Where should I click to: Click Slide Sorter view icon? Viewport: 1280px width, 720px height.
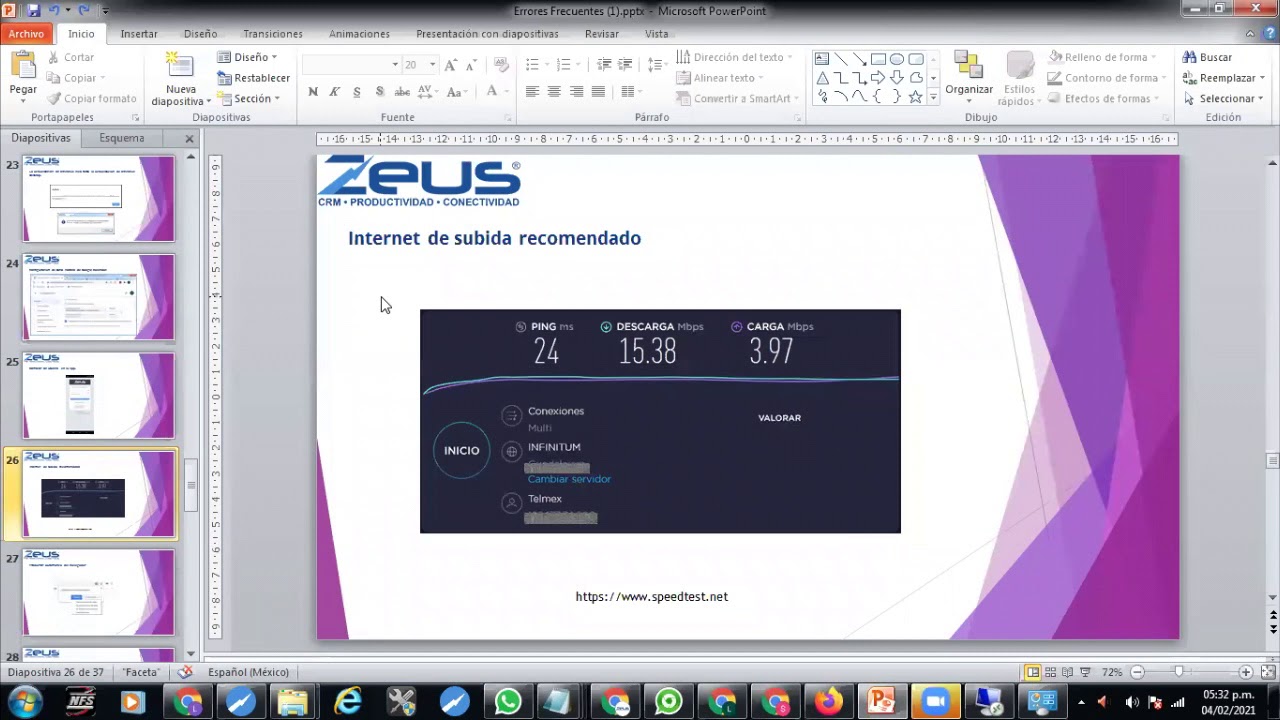(1050, 672)
